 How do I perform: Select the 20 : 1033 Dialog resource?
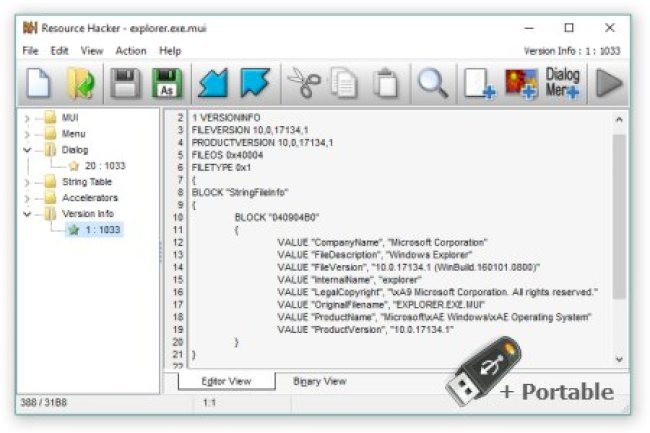(104, 166)
